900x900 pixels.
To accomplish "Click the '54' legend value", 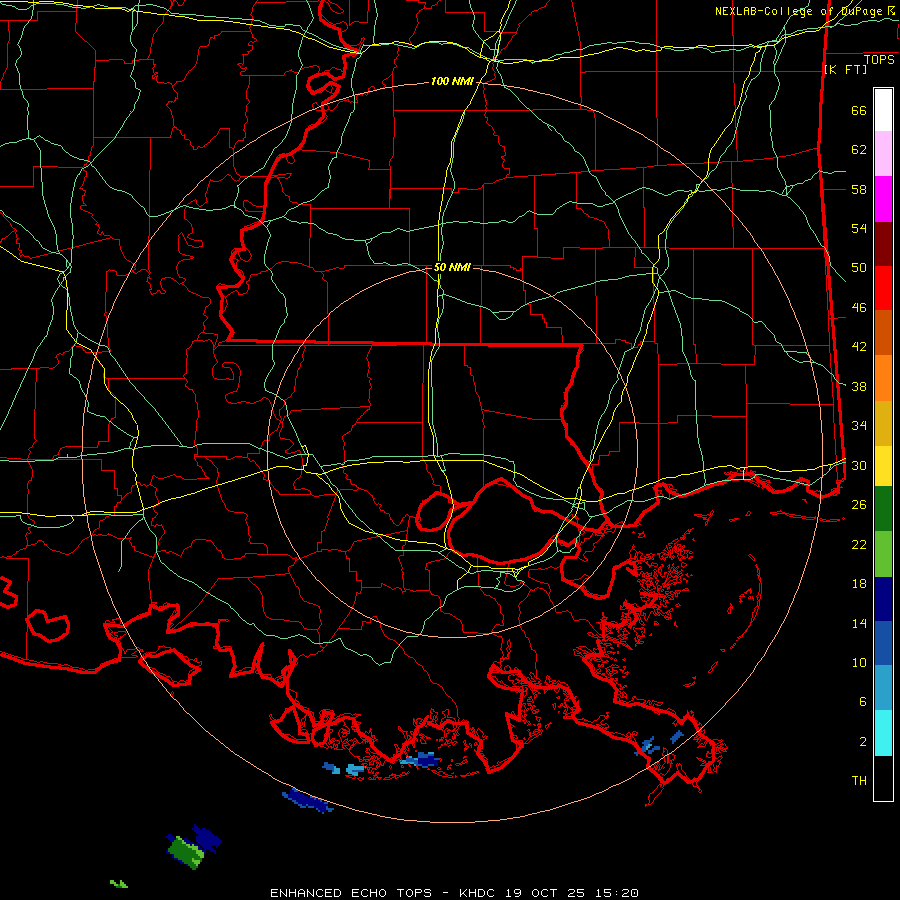I will point(859,228).
